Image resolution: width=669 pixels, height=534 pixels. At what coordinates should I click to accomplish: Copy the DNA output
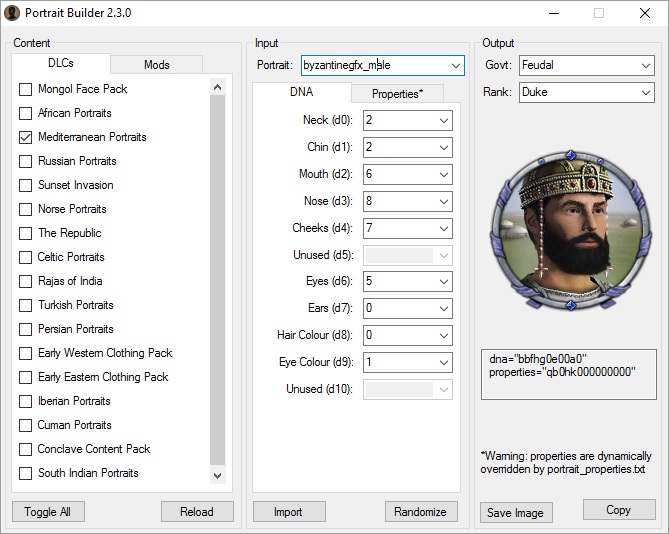(x=619, y=510)
